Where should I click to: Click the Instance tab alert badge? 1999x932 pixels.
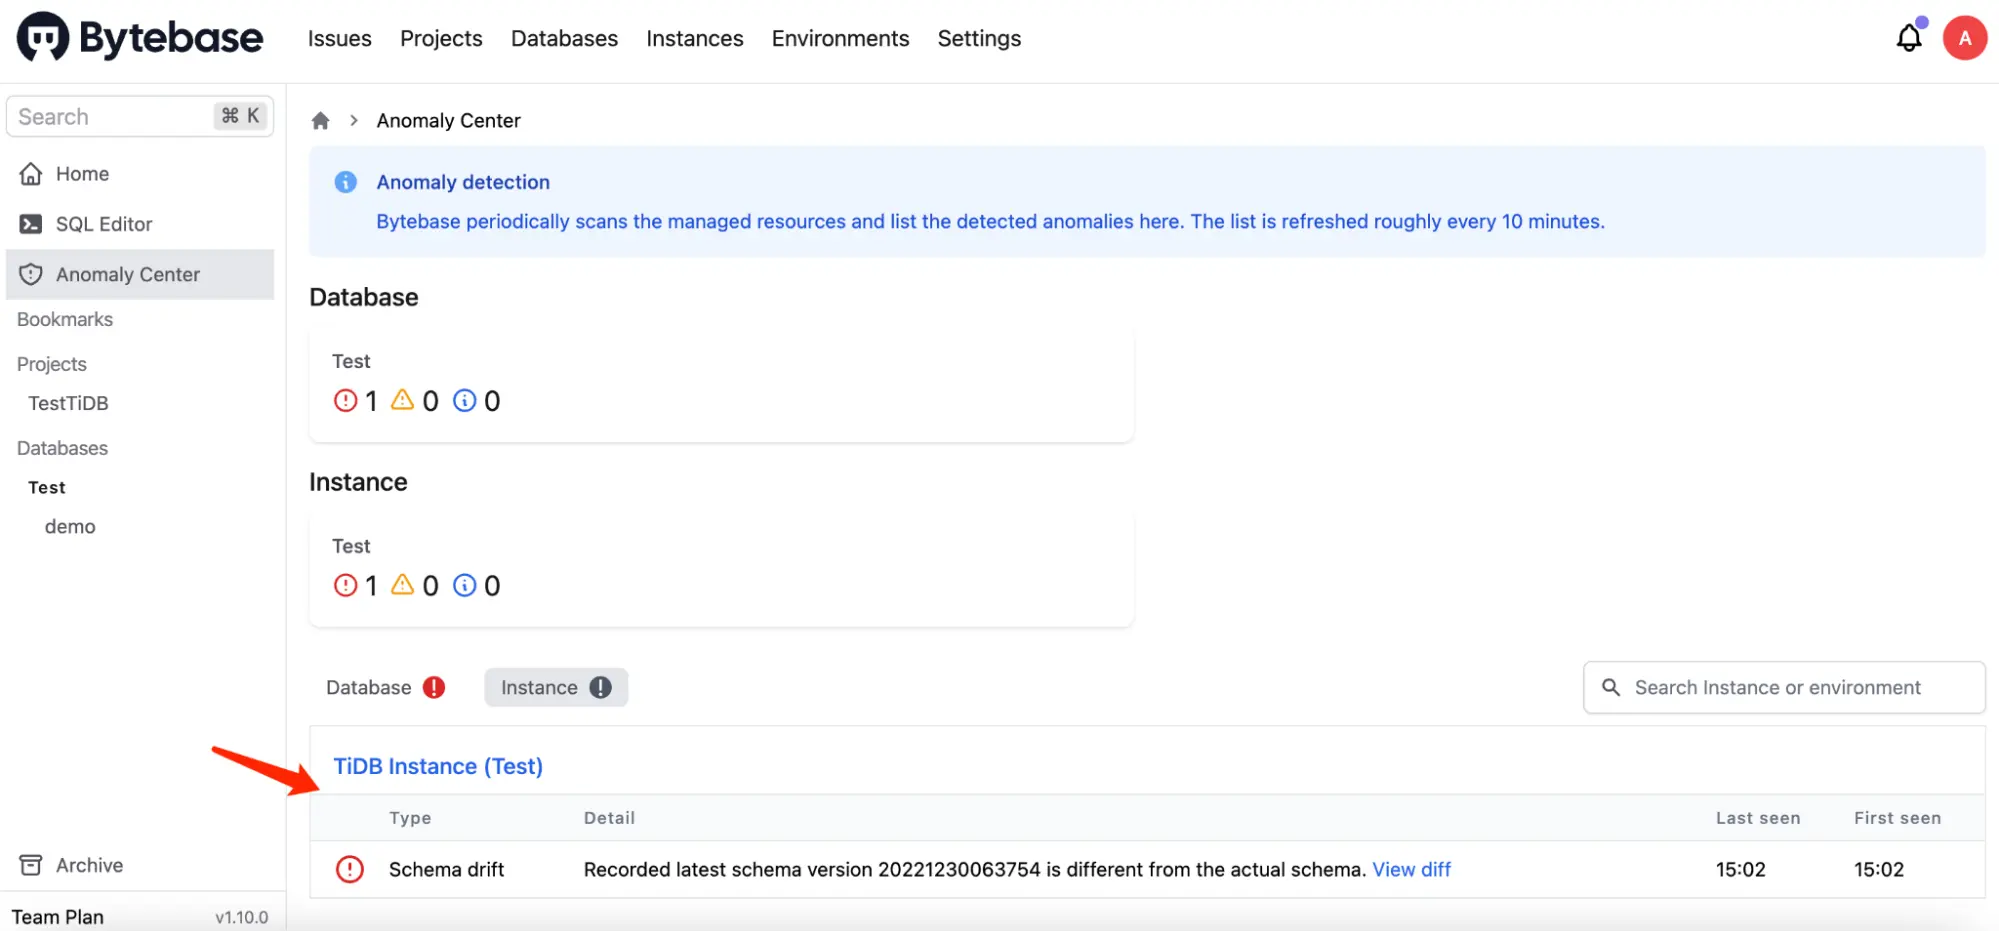tap(600, 688)
